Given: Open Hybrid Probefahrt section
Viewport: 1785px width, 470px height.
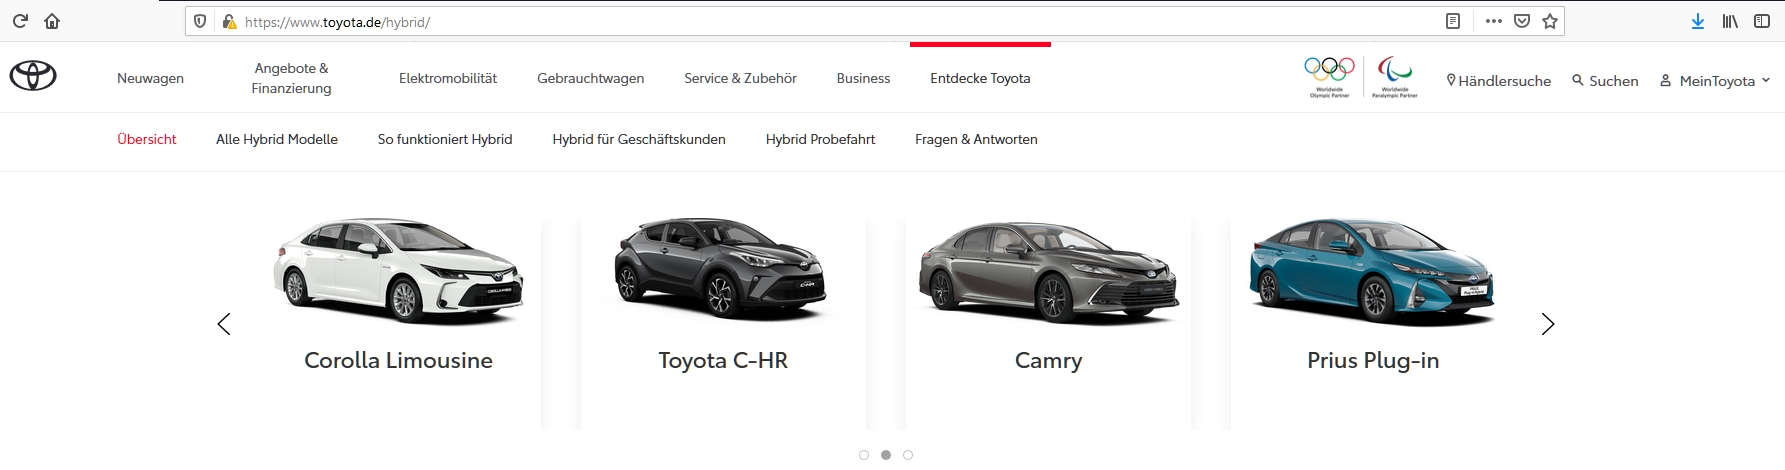Looking at the screenshot, I should 820,139.
